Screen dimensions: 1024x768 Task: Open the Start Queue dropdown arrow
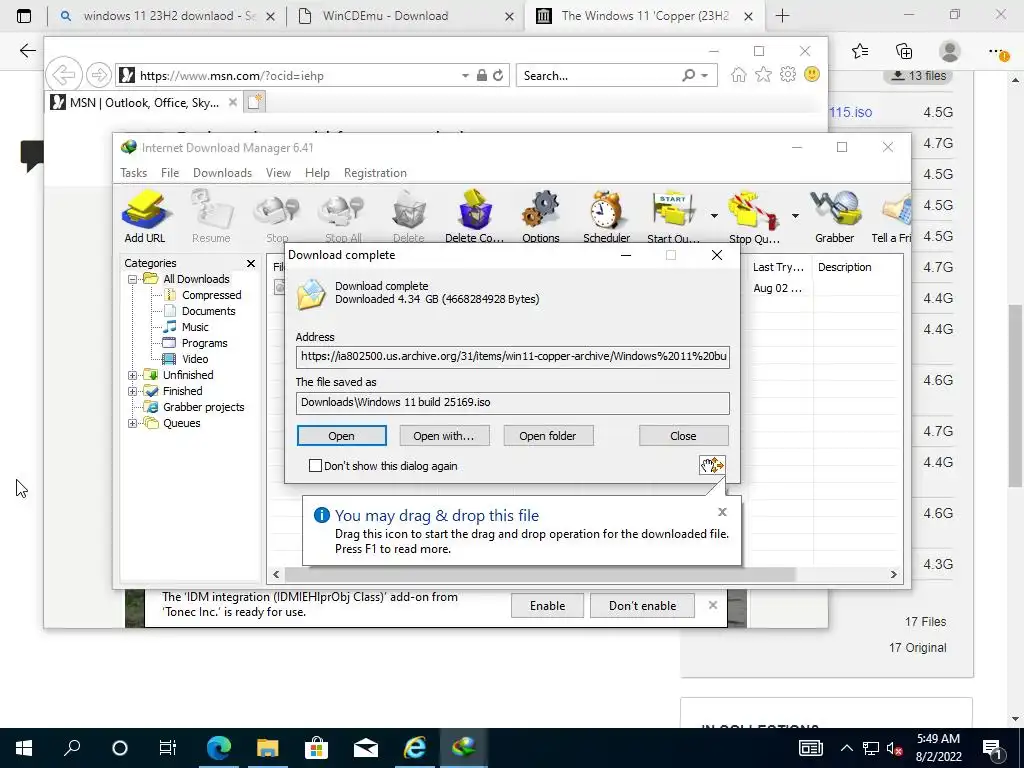(714, 216)
